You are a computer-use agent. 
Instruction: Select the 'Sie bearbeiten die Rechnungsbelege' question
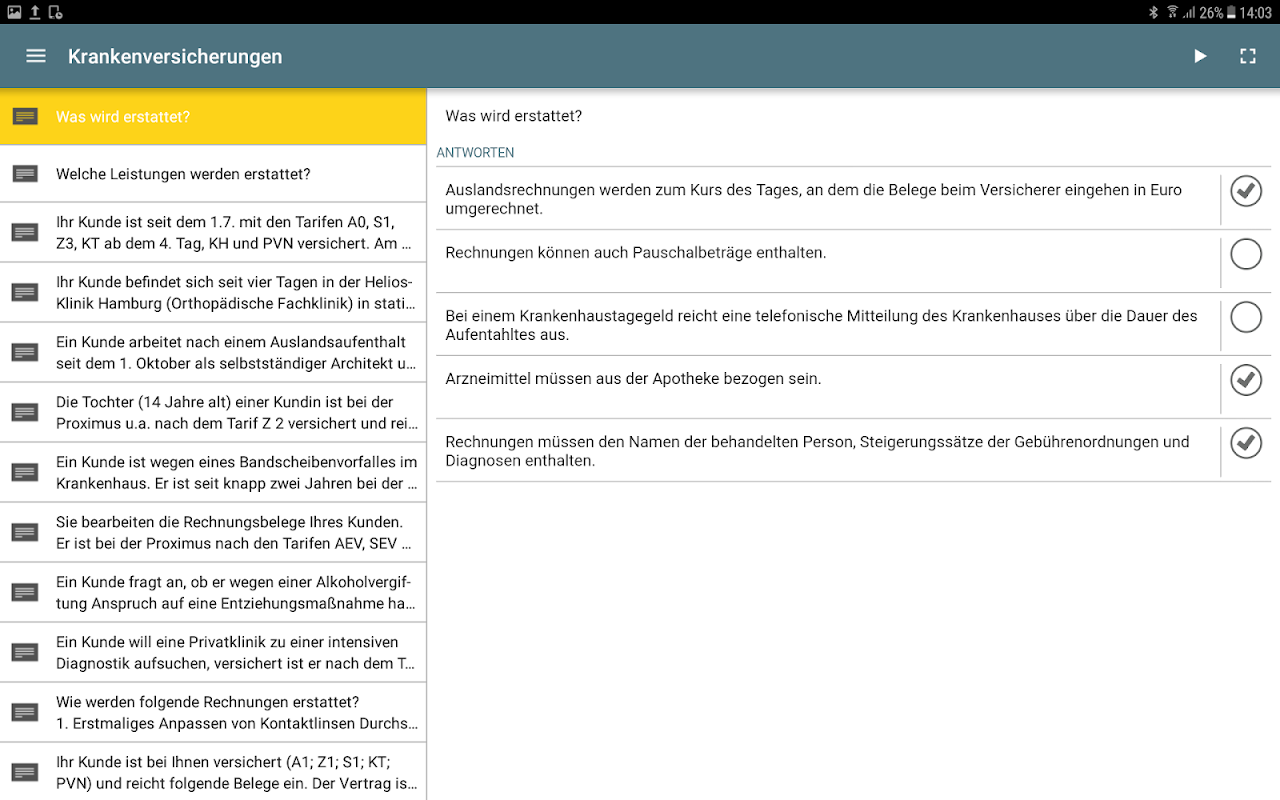[x=213, y=532]
